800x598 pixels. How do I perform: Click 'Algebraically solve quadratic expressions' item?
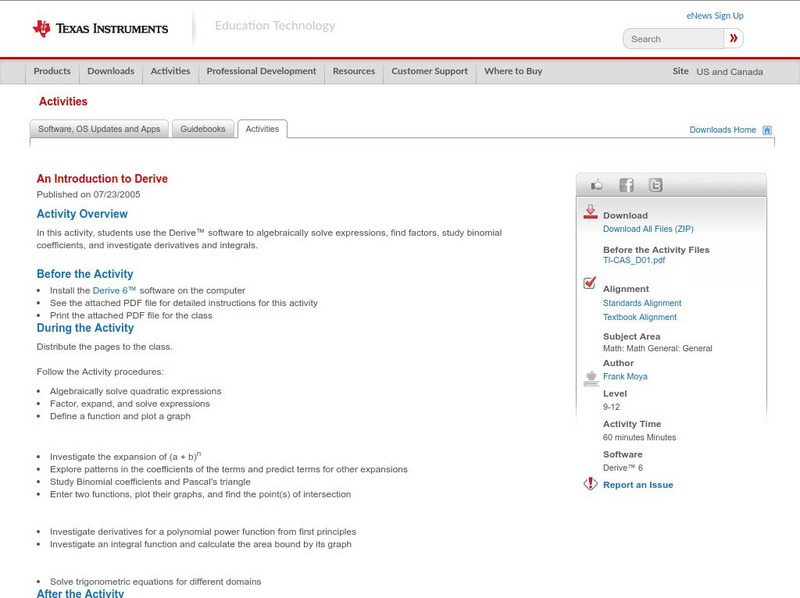coord(135,391)
